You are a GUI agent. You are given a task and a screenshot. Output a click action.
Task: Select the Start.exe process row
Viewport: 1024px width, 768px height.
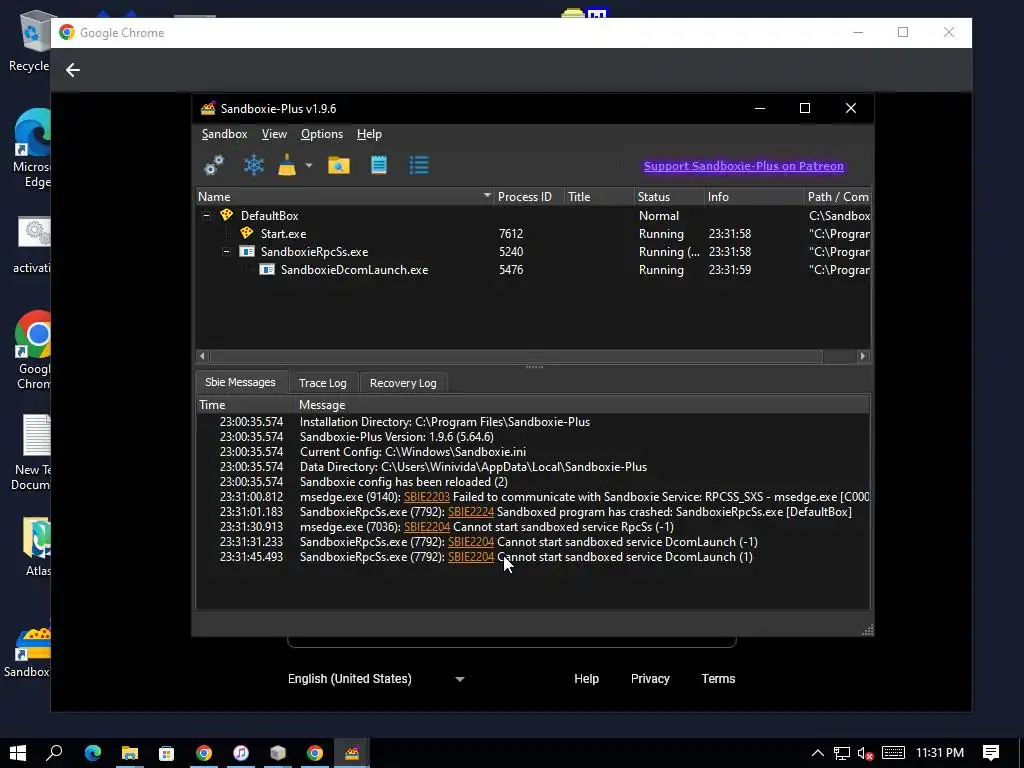pos(533,233)
